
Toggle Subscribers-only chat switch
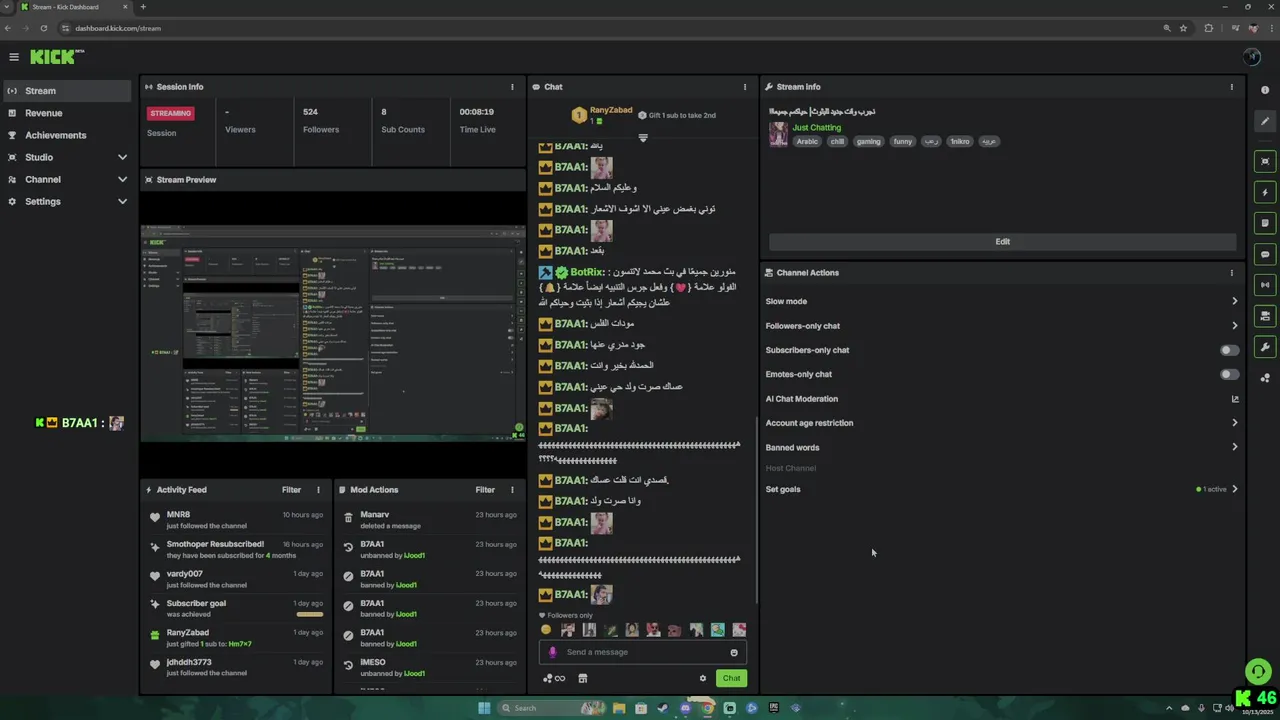(x=1229, y=350)
